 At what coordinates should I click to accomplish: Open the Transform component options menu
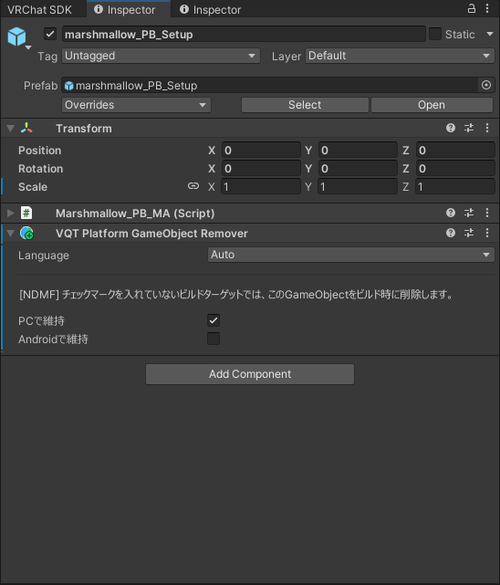[487, 128]
